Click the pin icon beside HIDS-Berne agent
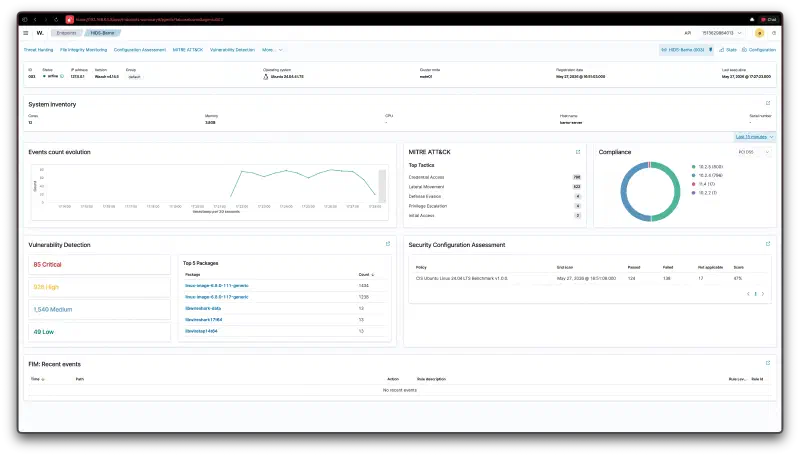 click(x=710, y=50)
